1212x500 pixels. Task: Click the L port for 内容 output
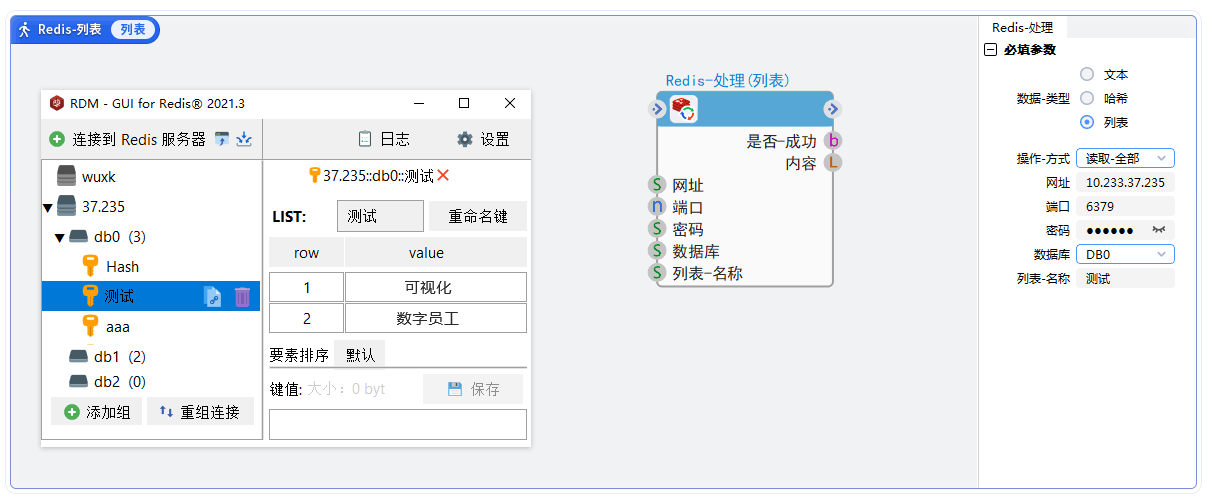point(833,163)
